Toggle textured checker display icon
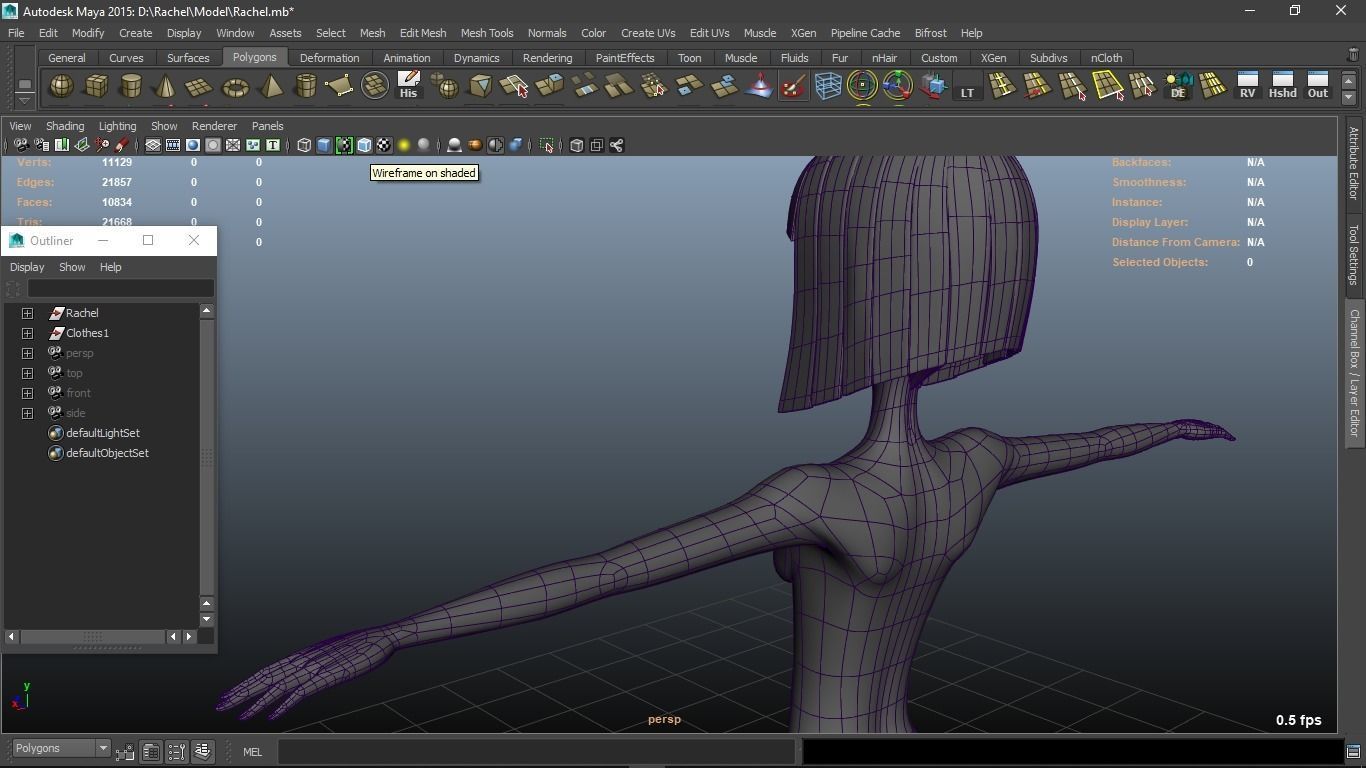Viewport: 1366px width, 768px height. [x=384, y=146]
